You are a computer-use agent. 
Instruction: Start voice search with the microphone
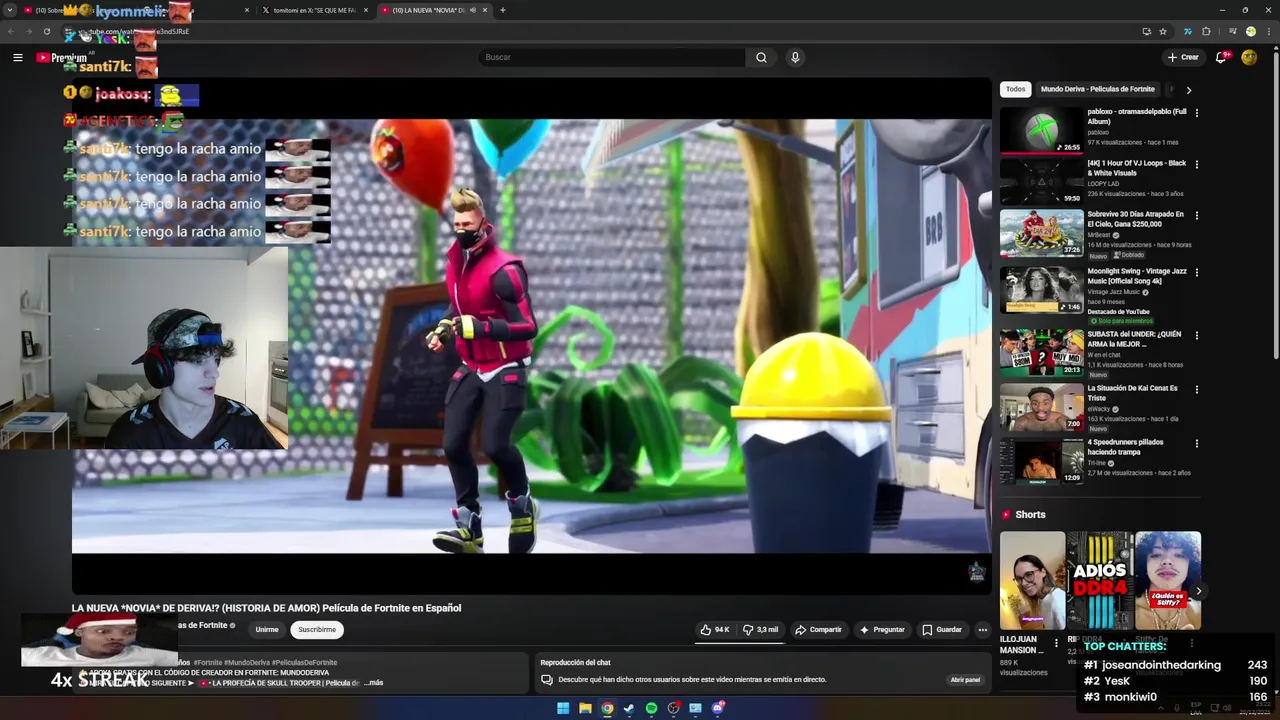click(795, 57)
